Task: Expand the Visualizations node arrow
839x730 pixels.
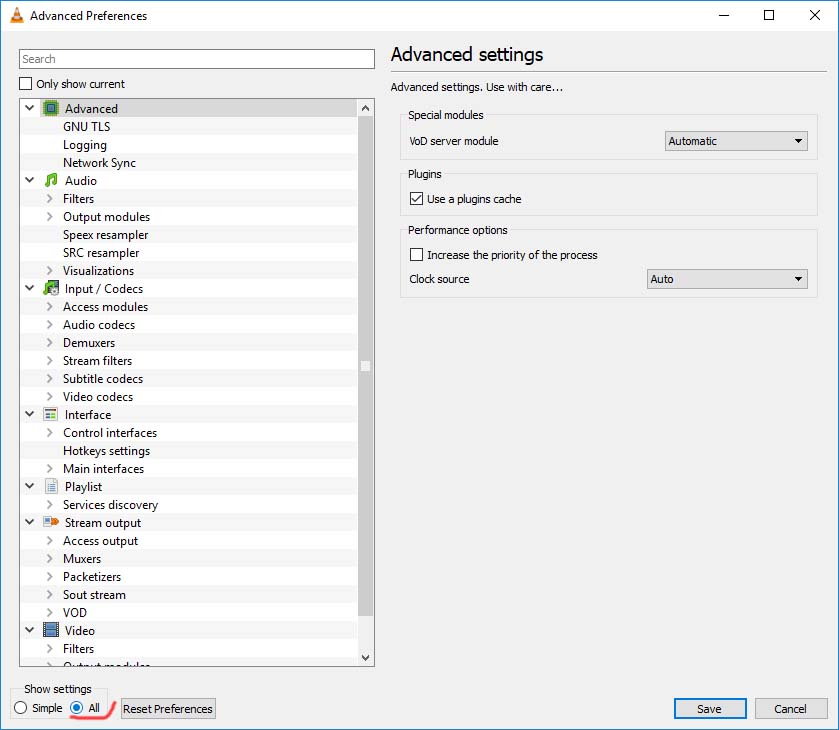Action: pyautogui.click(x=50, y=271)
